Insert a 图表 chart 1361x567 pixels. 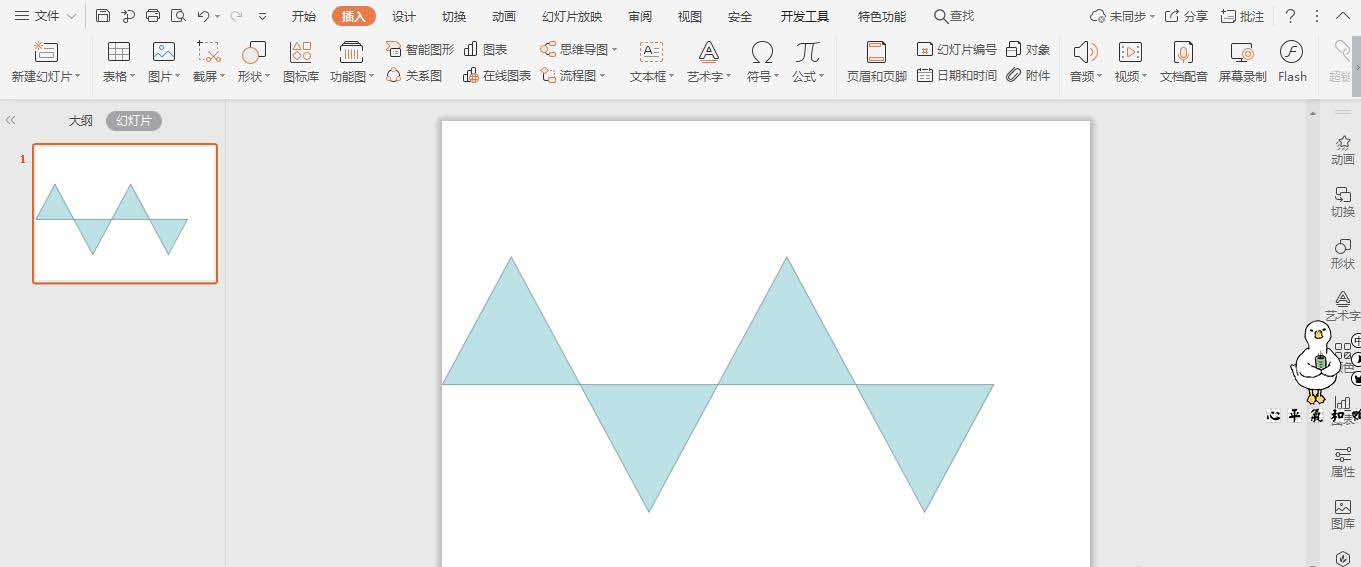(486, 49)
